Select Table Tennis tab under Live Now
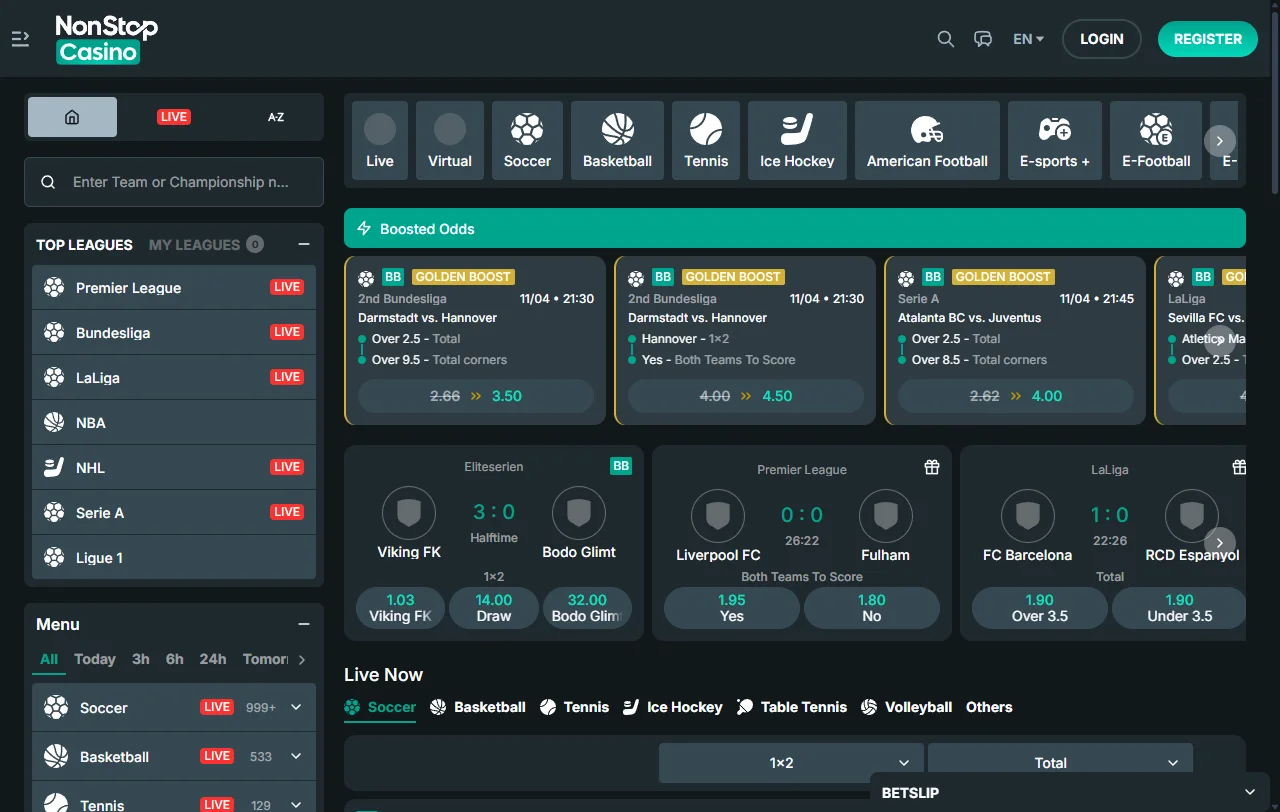1280x812 pixels. click(x=792, y=707)
